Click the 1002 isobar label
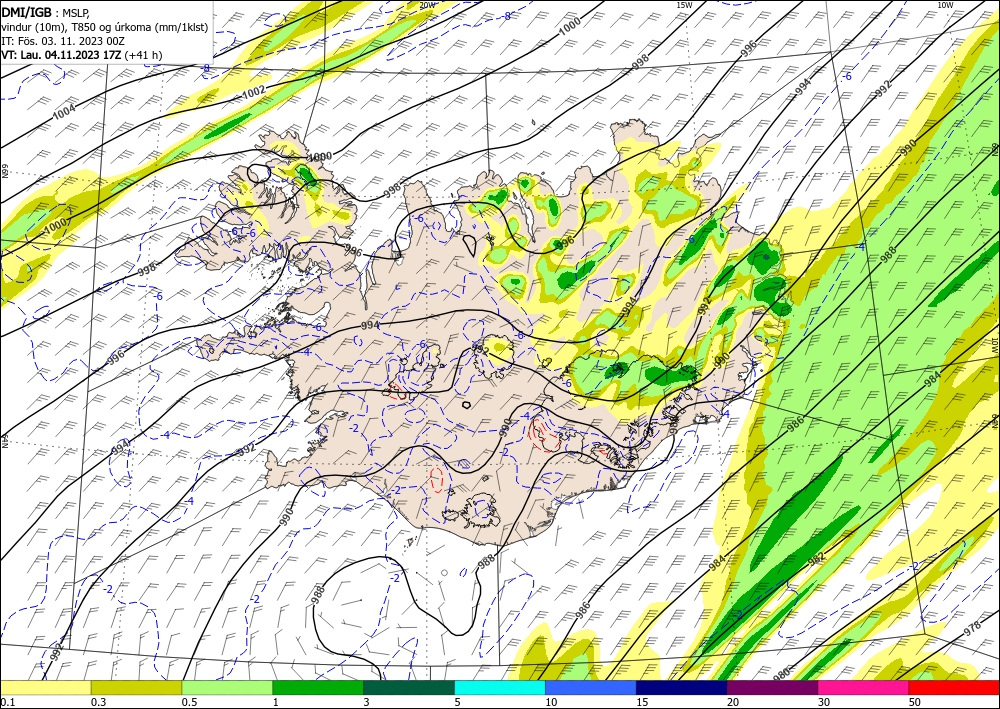The width and height of the screenshot is (1000, 709). pos(254,92)
